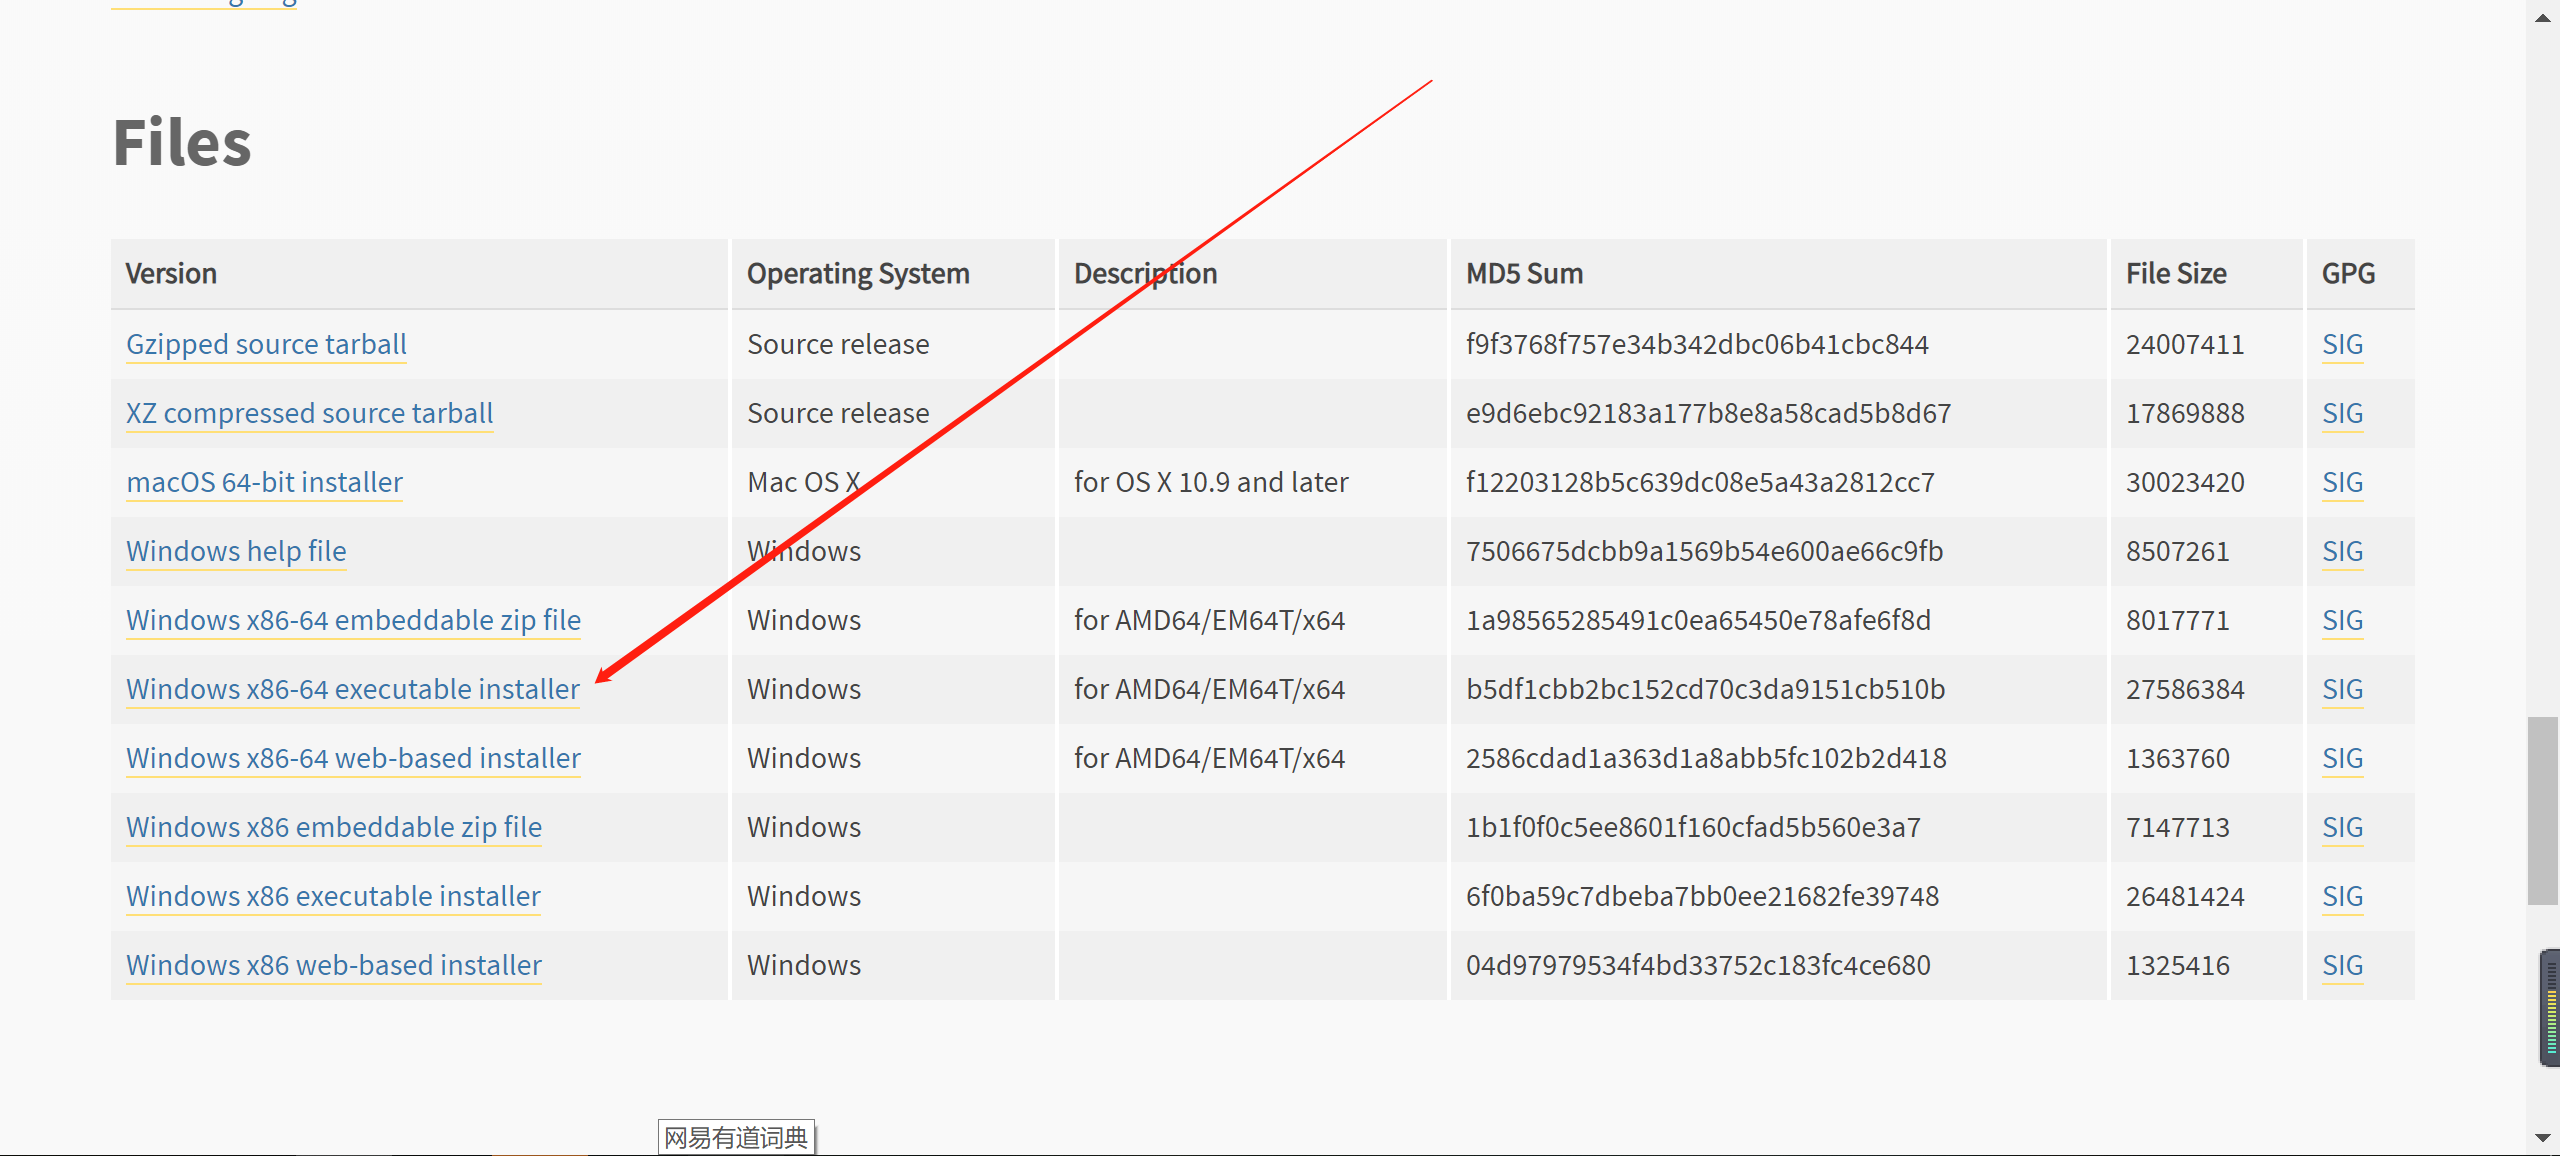This screenshot has height=1156, width=2560.
Task: Click scrollbar up arrow
Action: pyautogui.click(x=2542, y=17)
